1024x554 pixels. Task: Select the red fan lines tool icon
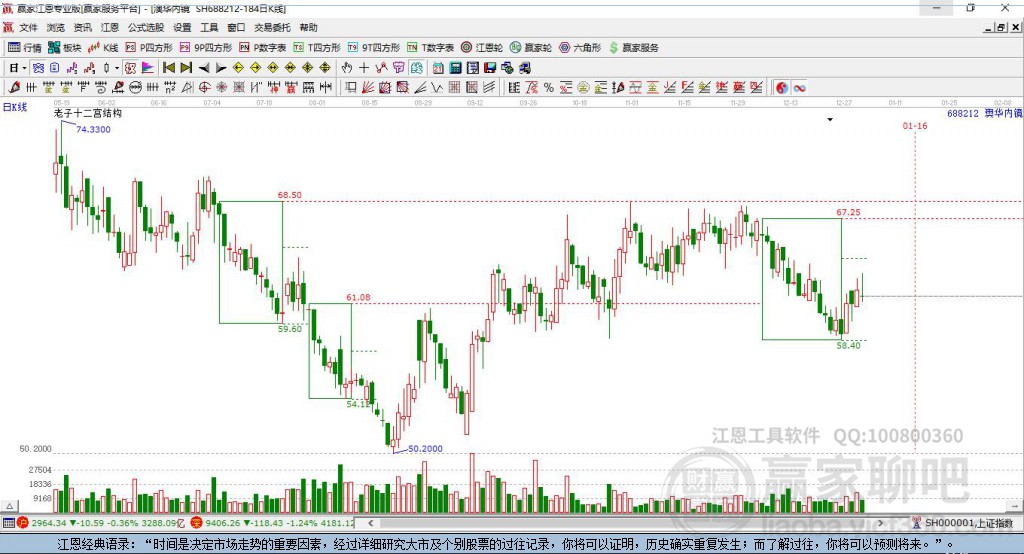tap(368, 87)
